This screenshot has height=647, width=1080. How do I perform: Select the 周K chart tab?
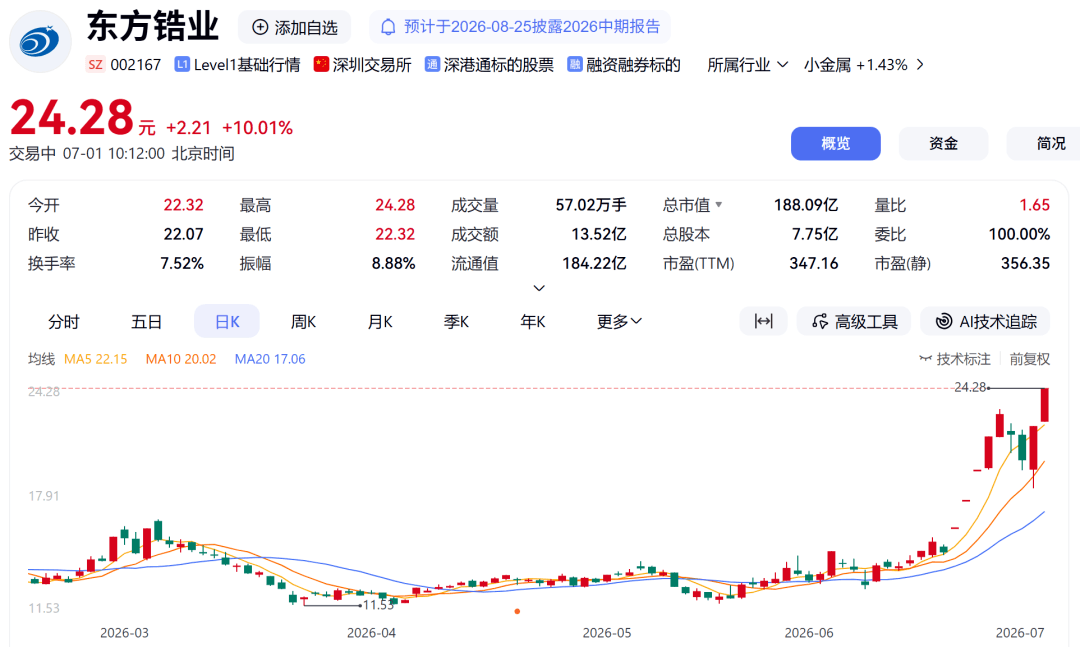point(303,321)
